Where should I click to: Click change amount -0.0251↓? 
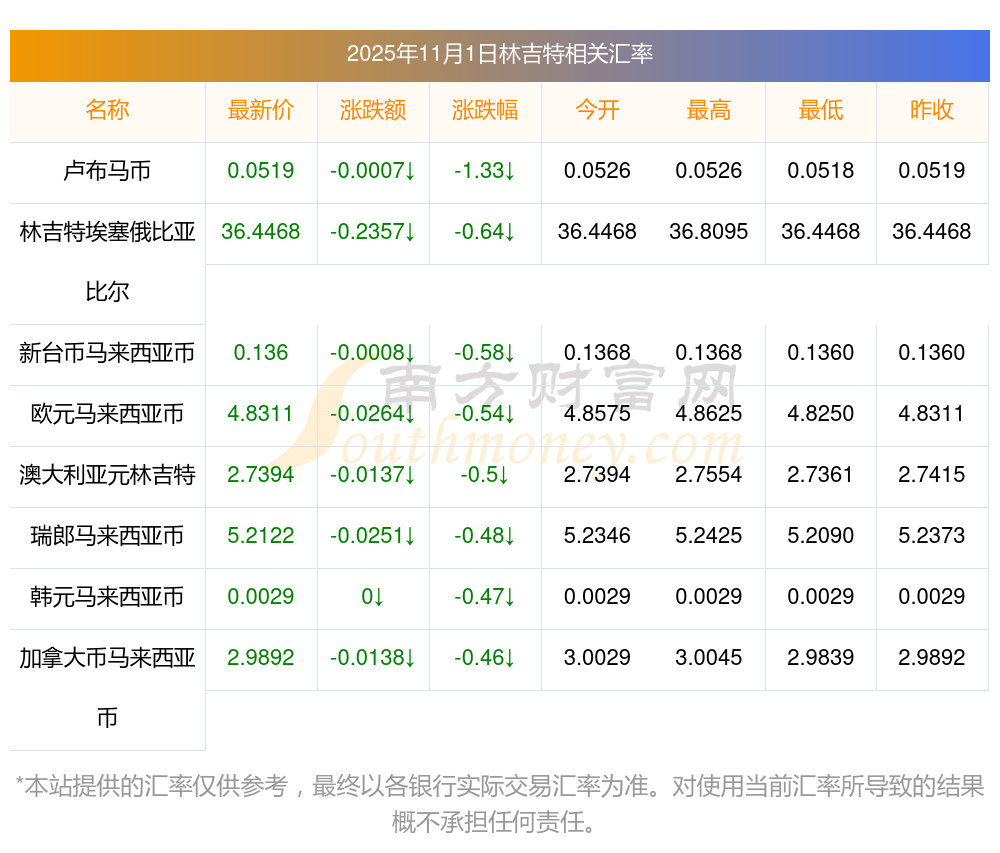pos(373,536)
